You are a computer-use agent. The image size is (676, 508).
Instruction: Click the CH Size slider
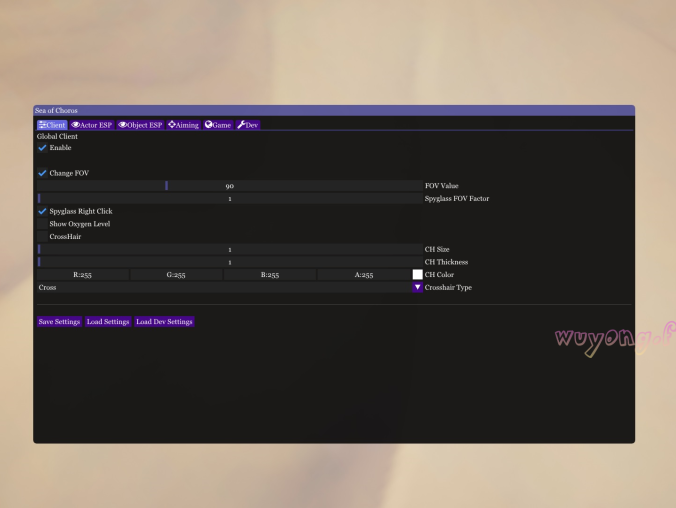pyautogui.click(x=230, y=249)
